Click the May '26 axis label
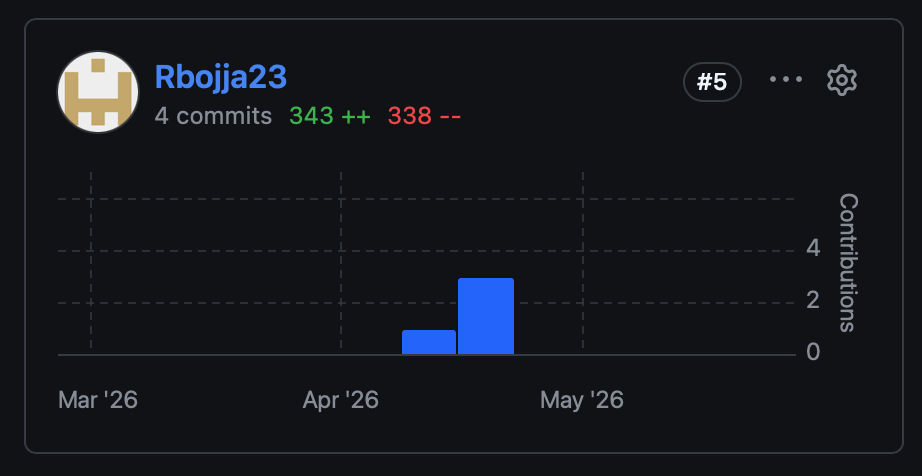 click(x=582, y=401)
